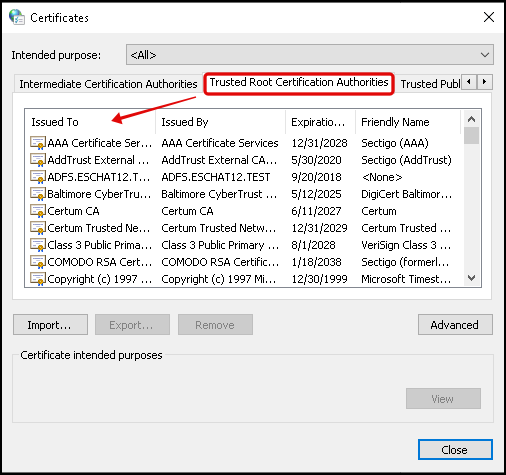506x475 pixels.
Task: Select 'Certum Trusted Ne...' entry
Action: click(x=99, y=228)
